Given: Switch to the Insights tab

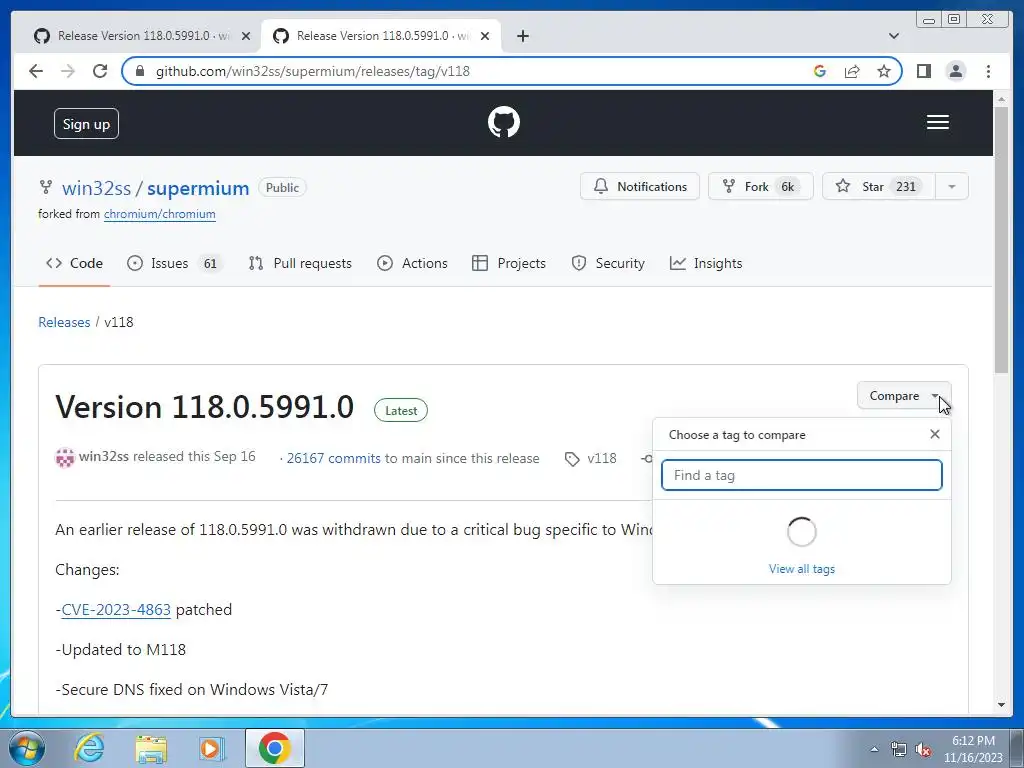Looking at the screenshot, I should [706, 263].
